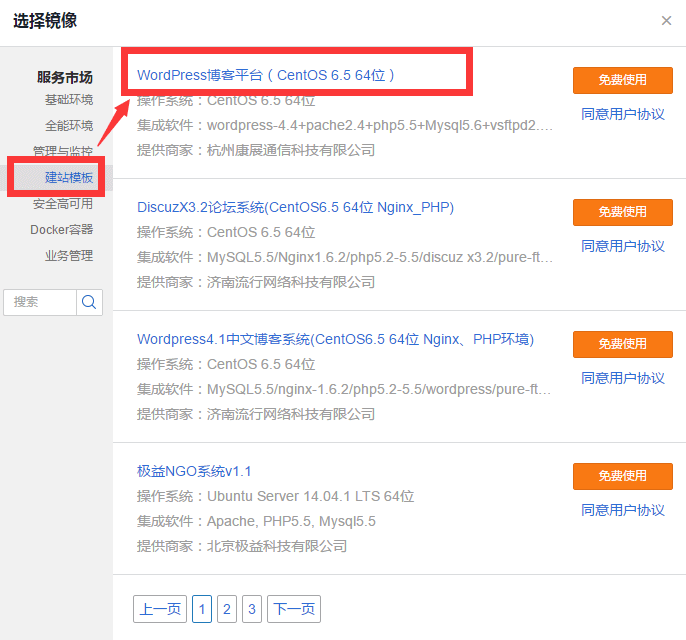This screenshot has width=686, height=640.
Task: Click the search magnifier icon
Action: (89, 302)
